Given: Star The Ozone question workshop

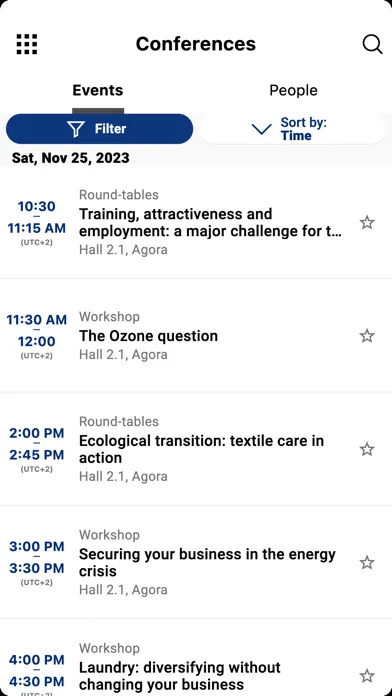Looking at the screenshot, I should point(367,336).
